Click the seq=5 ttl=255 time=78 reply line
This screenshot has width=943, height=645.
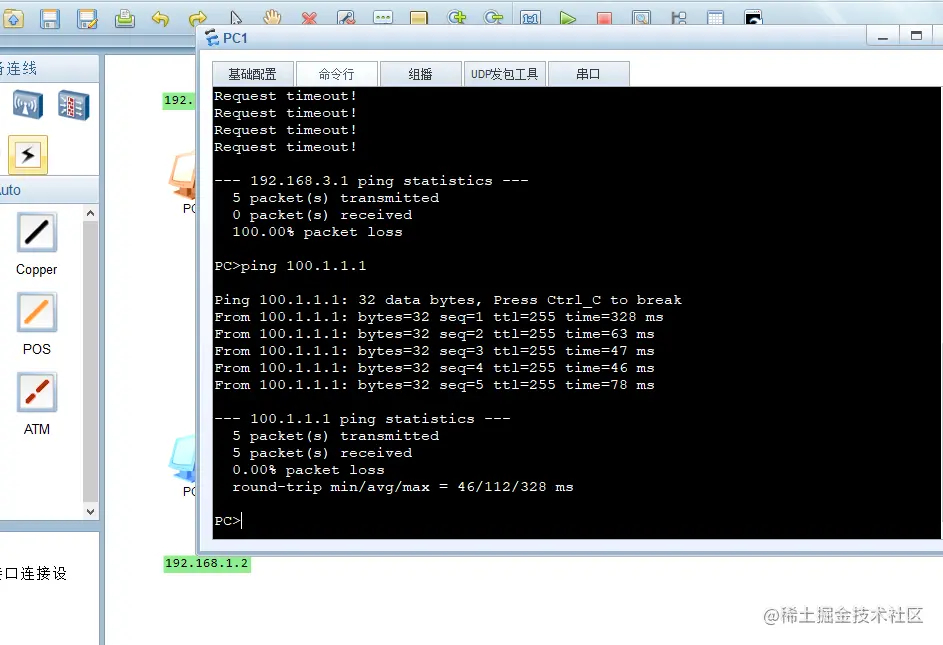[434, 385]
